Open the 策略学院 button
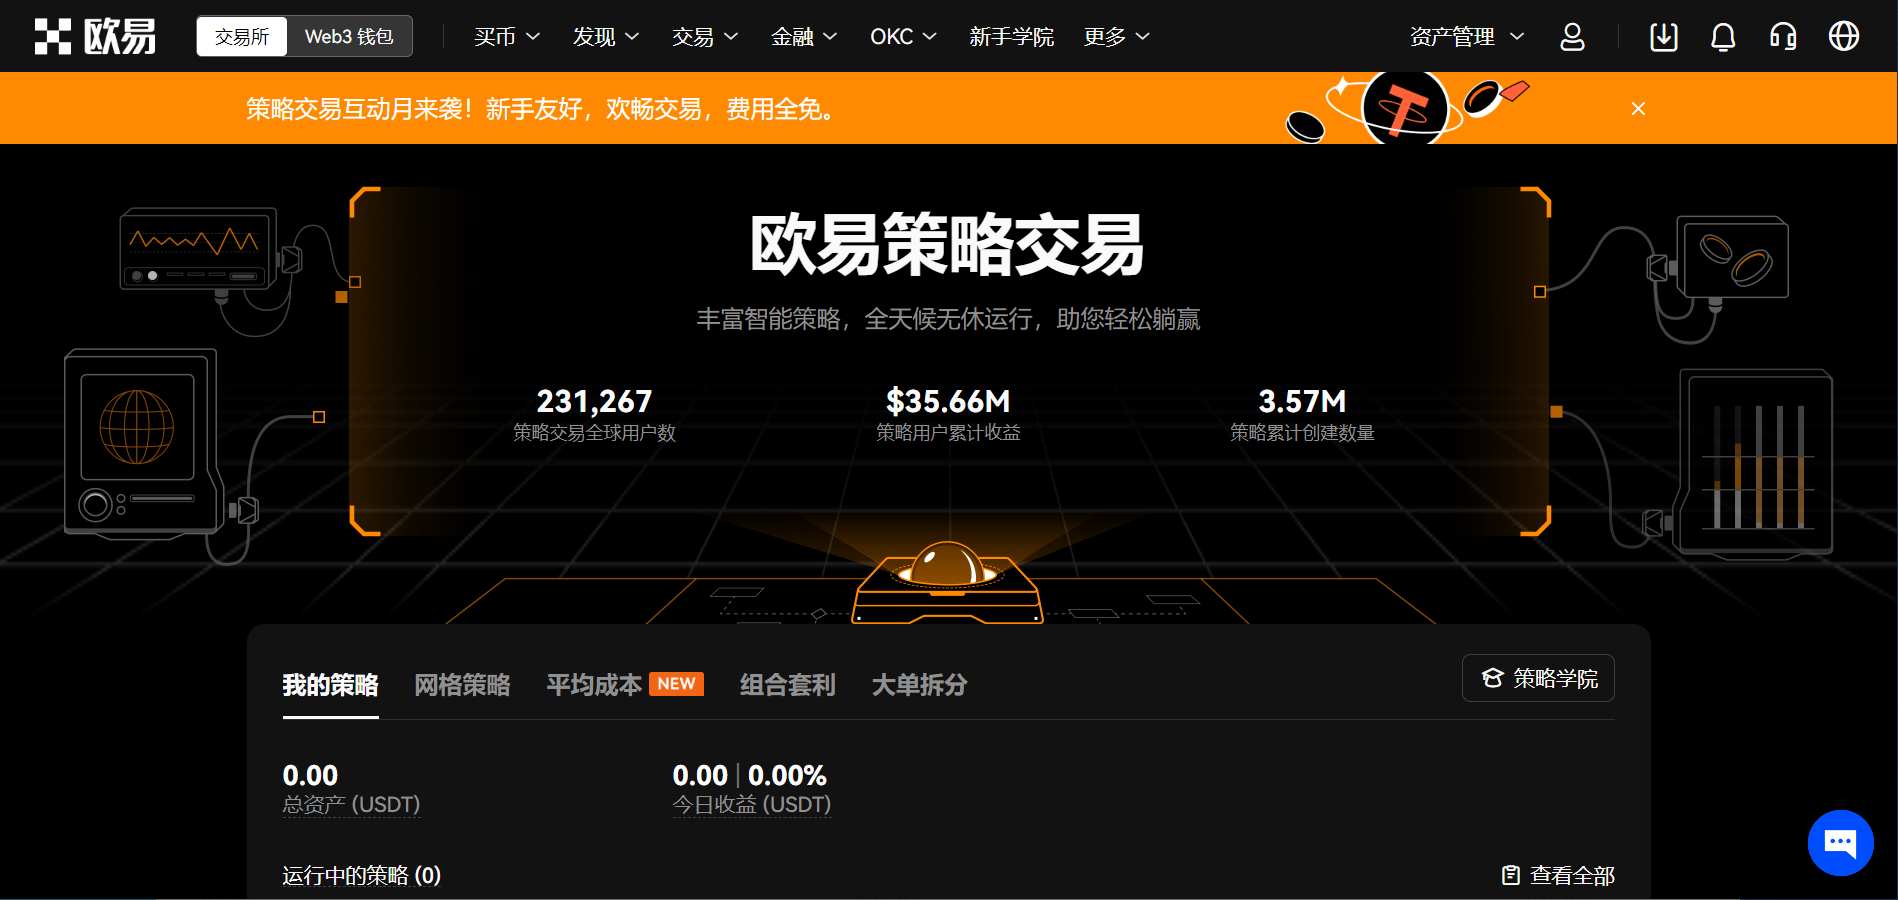Screen dimensions: 1898x900 click(1538, 678)
